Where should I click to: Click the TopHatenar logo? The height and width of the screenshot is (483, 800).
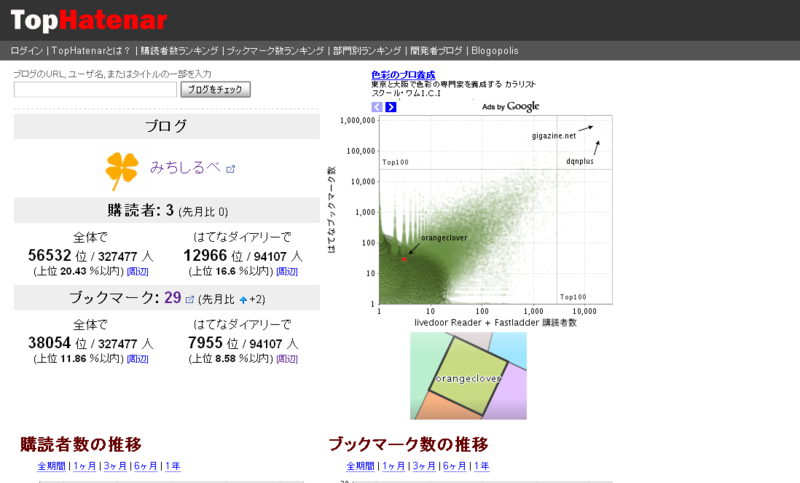click(x=89, y=20)
